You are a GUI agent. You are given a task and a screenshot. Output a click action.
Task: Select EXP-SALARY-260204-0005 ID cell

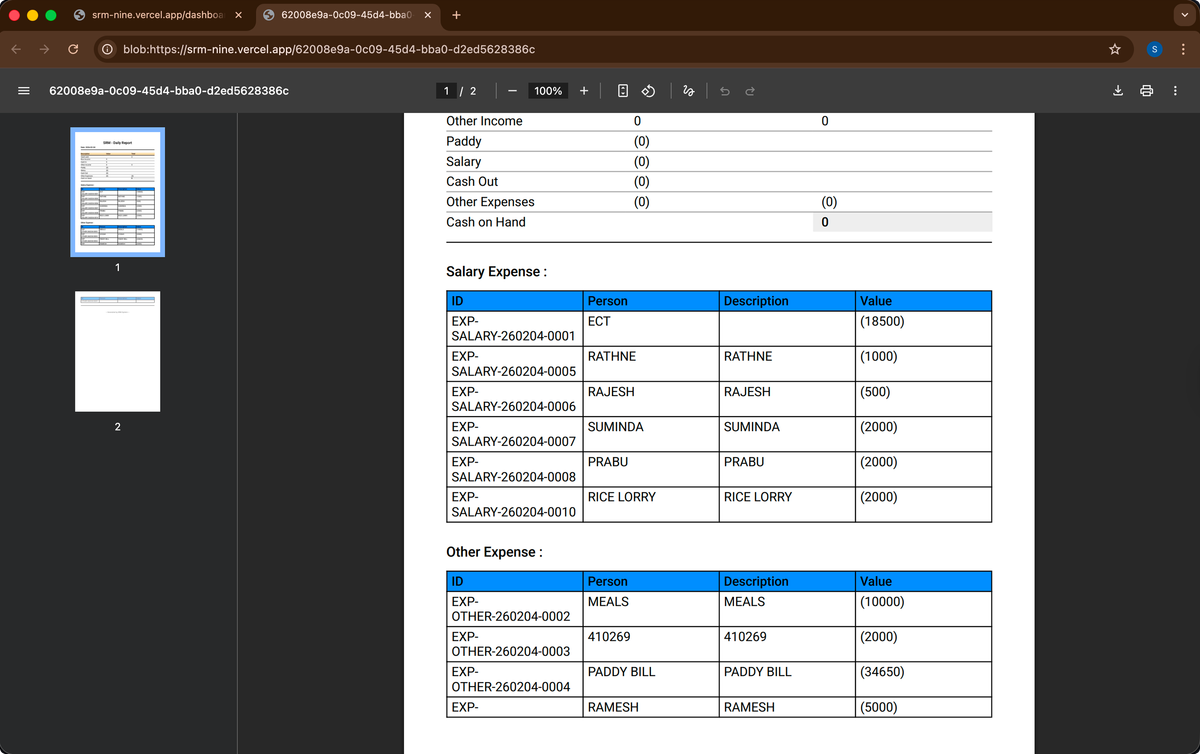[x=514, y=364]
